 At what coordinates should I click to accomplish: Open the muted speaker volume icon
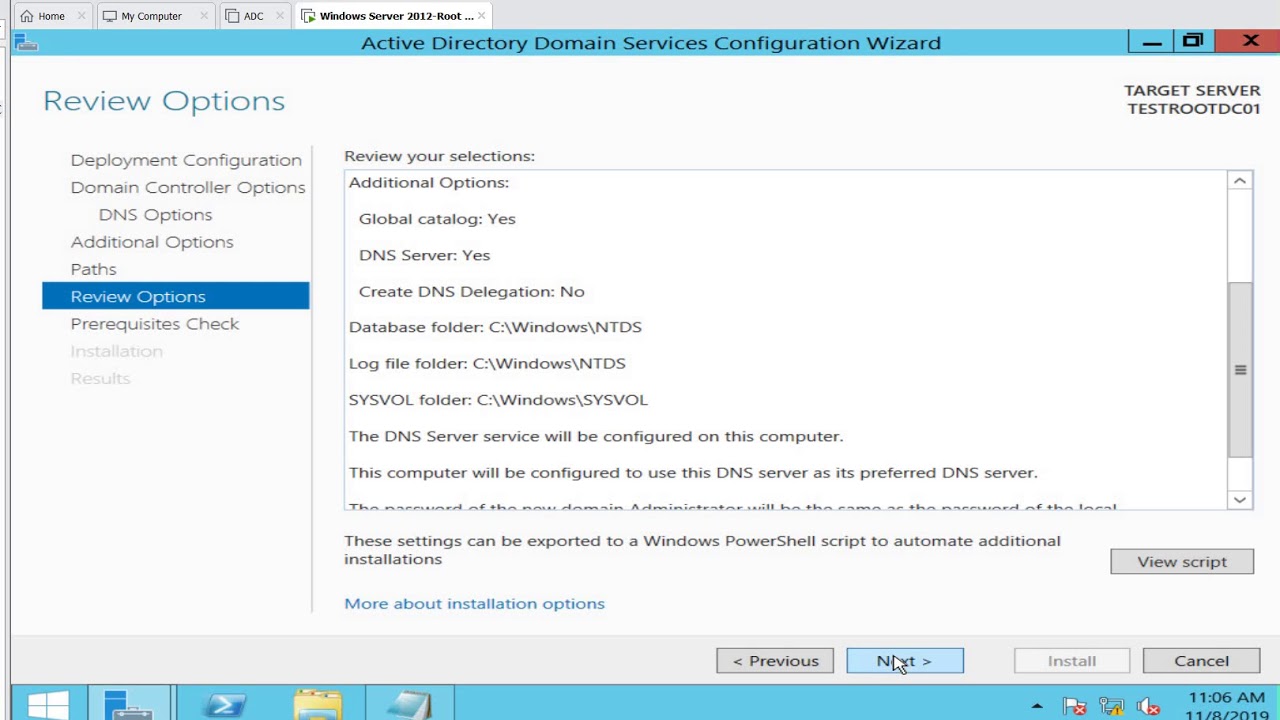tap(1147, 706)
